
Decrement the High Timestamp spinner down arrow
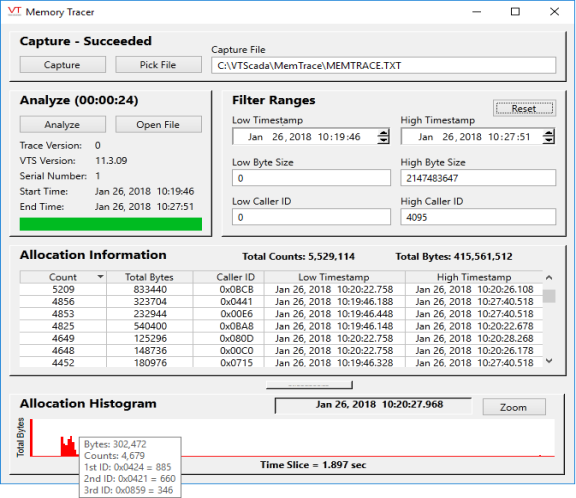(548, 140)
